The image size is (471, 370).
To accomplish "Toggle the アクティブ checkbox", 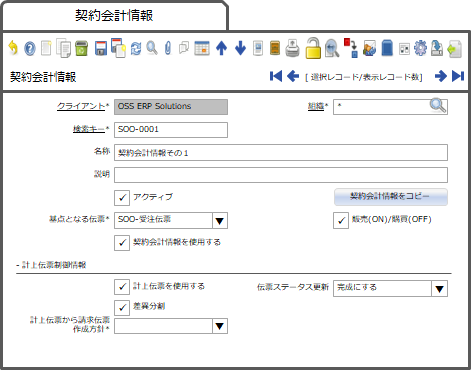I will (122, 197).
